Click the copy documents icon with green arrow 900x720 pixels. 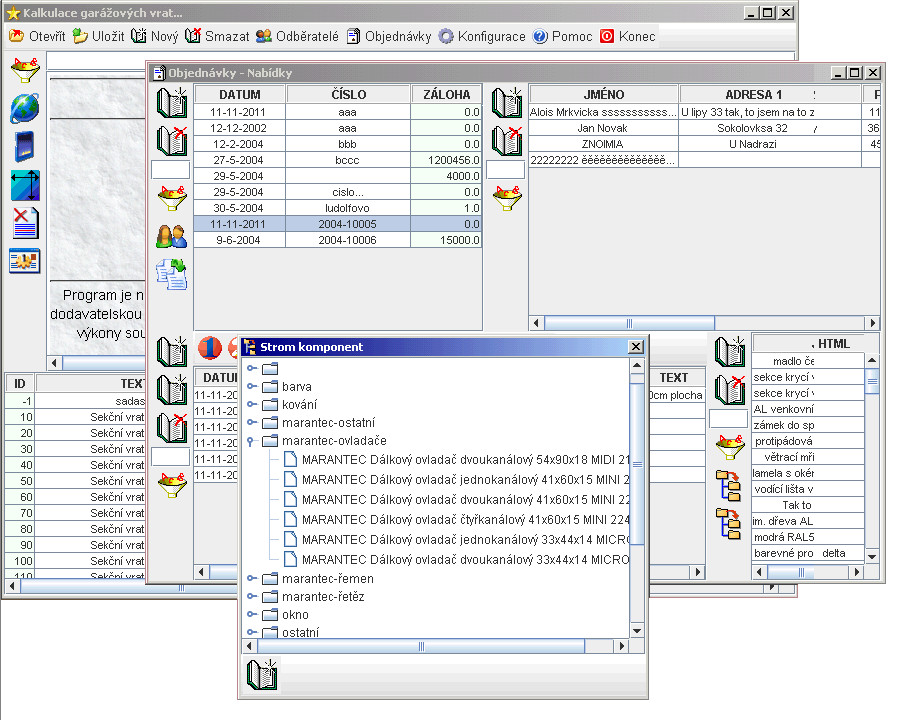coord(172,274)
